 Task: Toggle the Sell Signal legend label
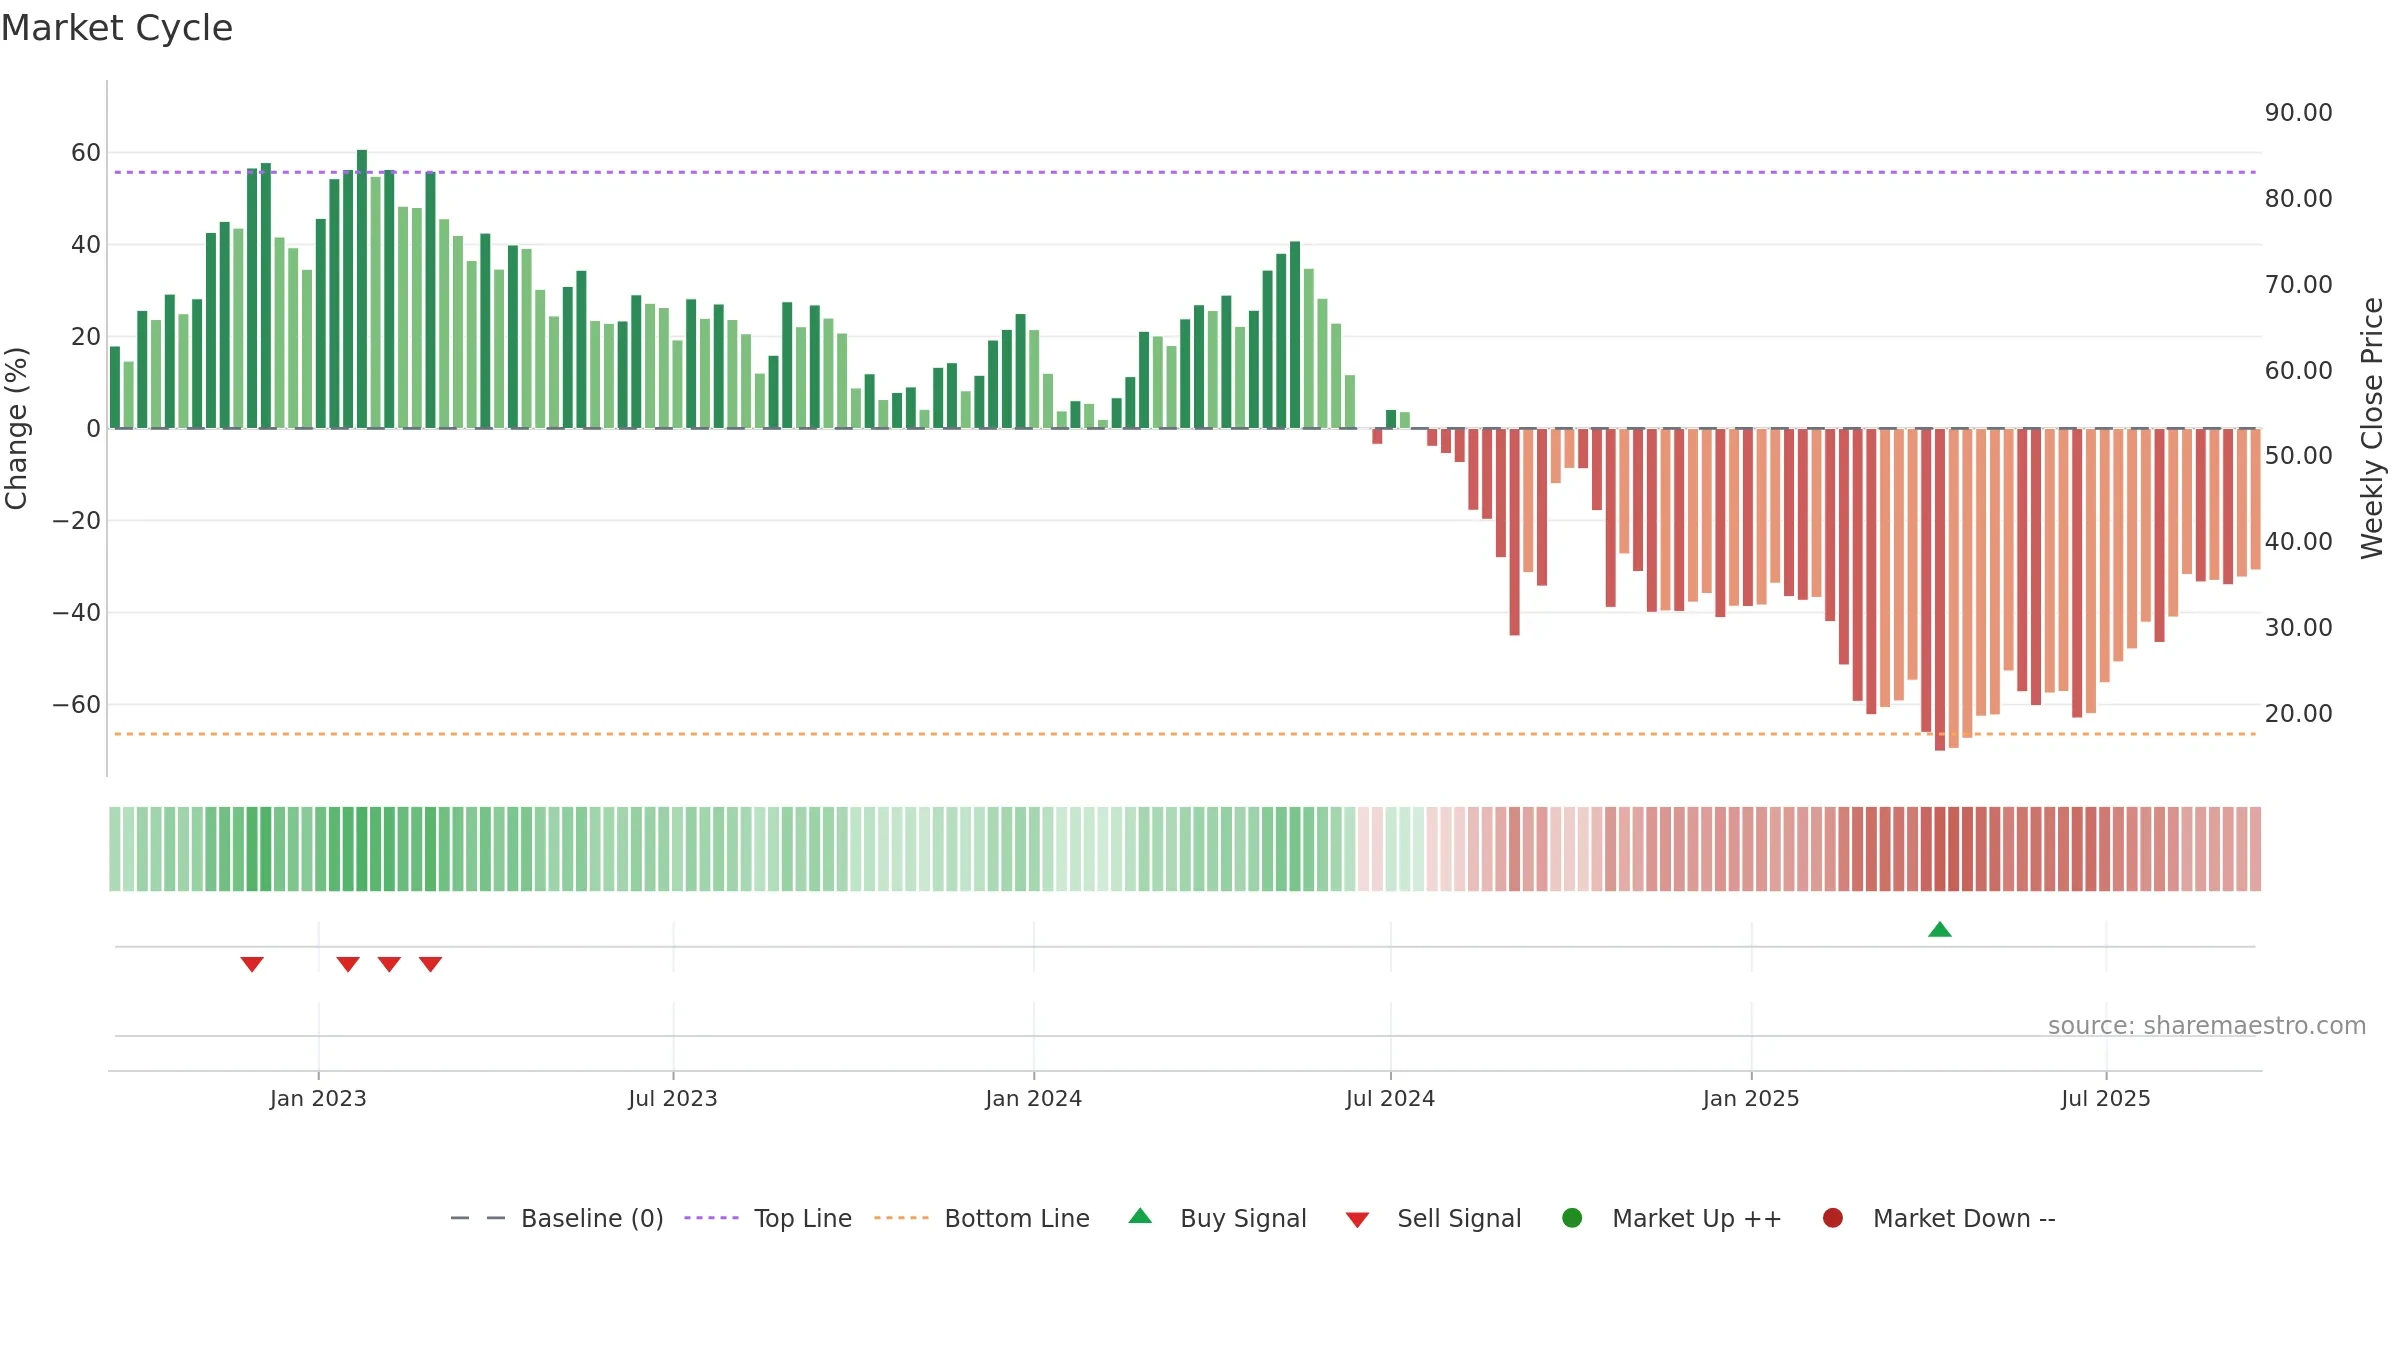1459,1219
